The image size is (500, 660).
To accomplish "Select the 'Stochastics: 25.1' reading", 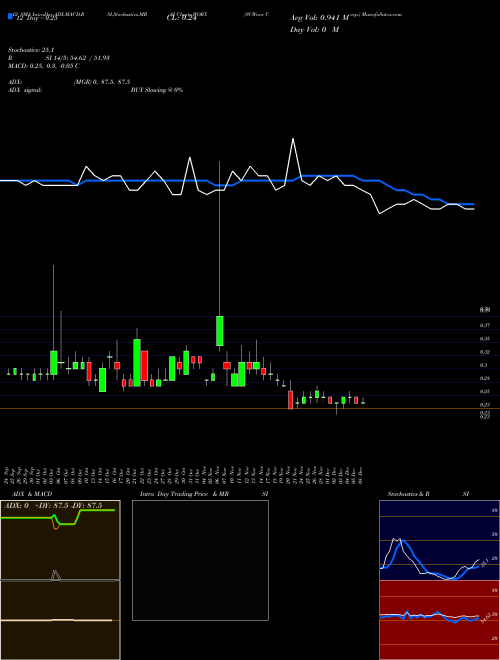I will pyautogui.click(x=31, y=50).
